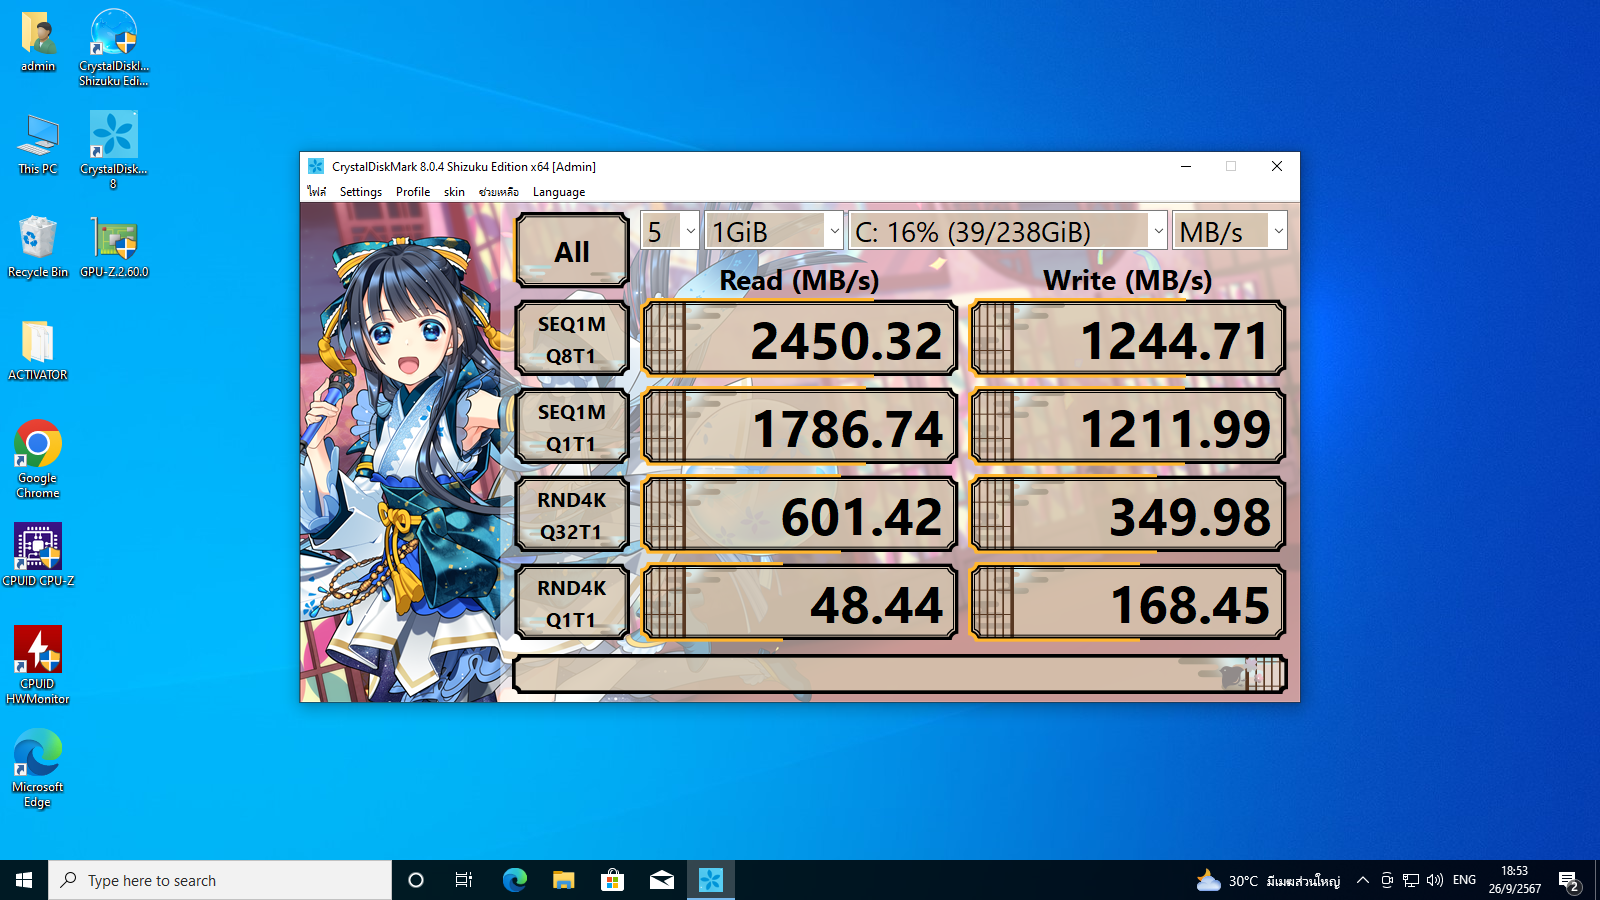
Task: Open the volume speaker tray icon
Action: click(x=1435, y=880)
